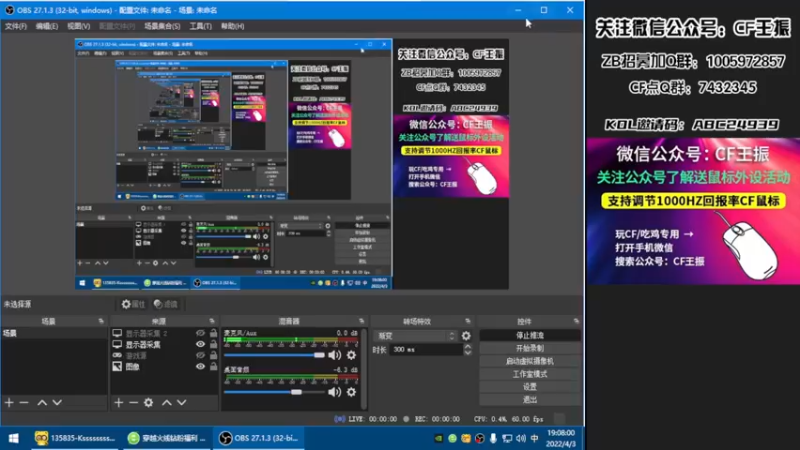The height and width of the screenshot is (450, 800).
Task: Click the 显示器采集 2 monitor source icon
Action: [x=117, y=333]
